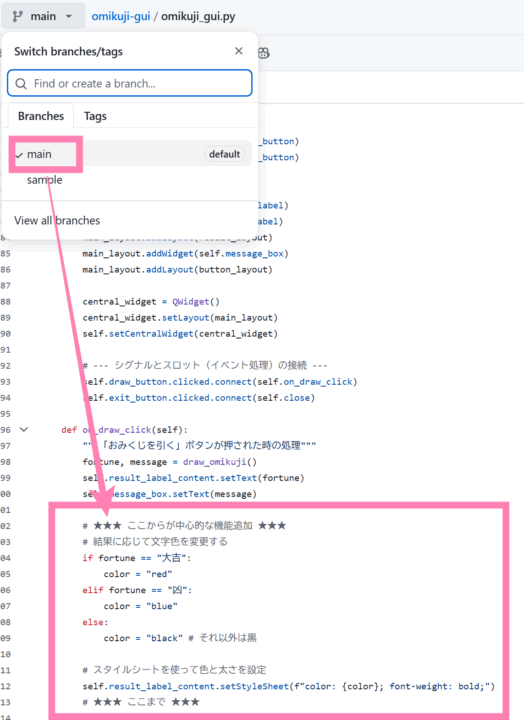524x720 pixels.
Task: Click the color = "red" line
Action: coord(138,574)
